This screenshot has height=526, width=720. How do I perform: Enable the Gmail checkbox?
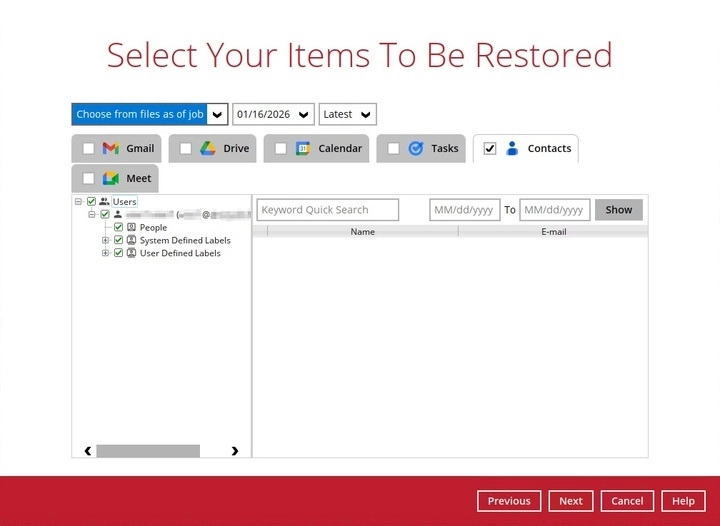tap(88, 149)
